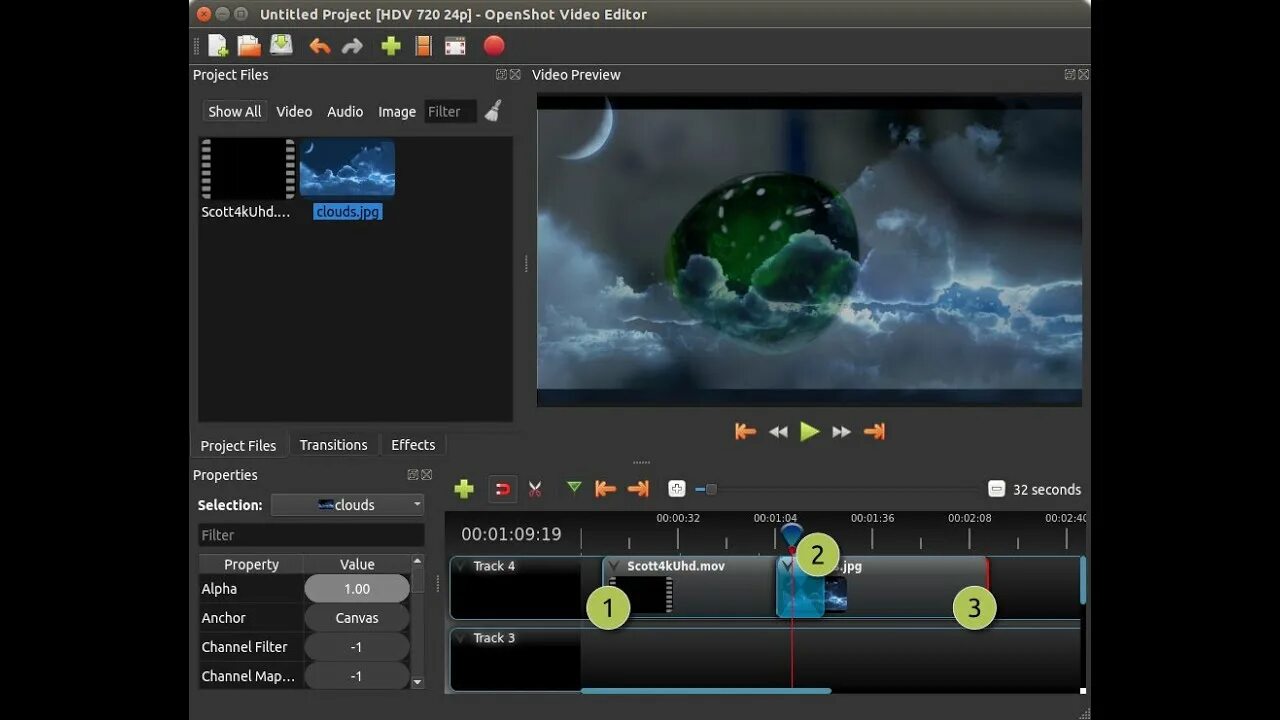Image resolution: width=1280 pixels, height=720 pixels.
Task: Open the Track 4 menu arrow
Action: pyautogui.click(x=461, y=566)
